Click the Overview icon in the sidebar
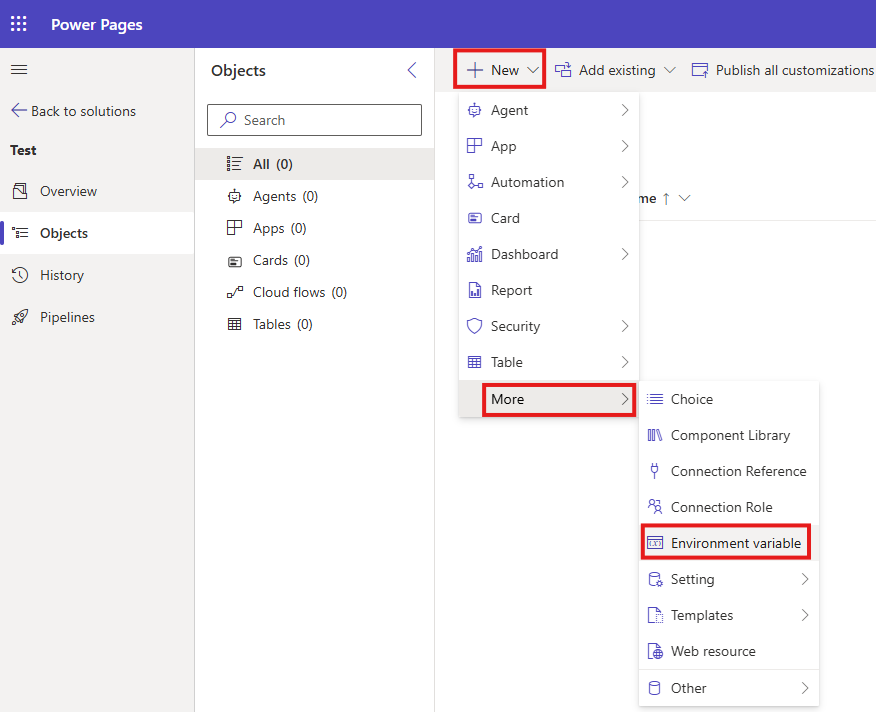 point(20,191)
